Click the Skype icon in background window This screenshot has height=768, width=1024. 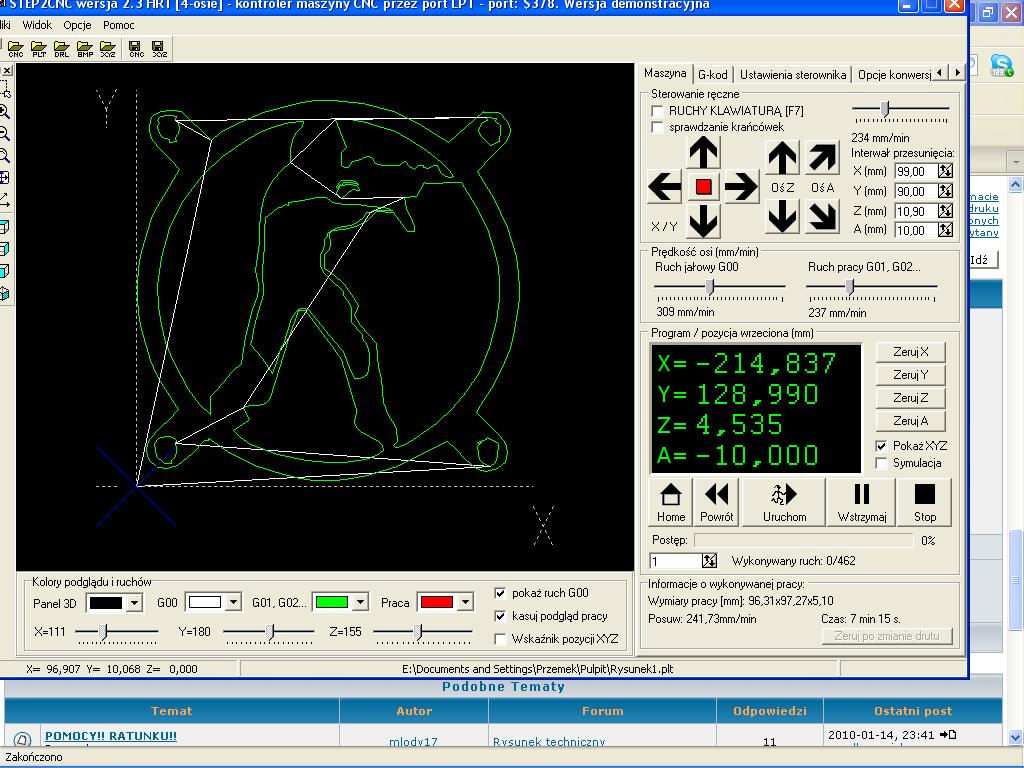pos(1000,65)
